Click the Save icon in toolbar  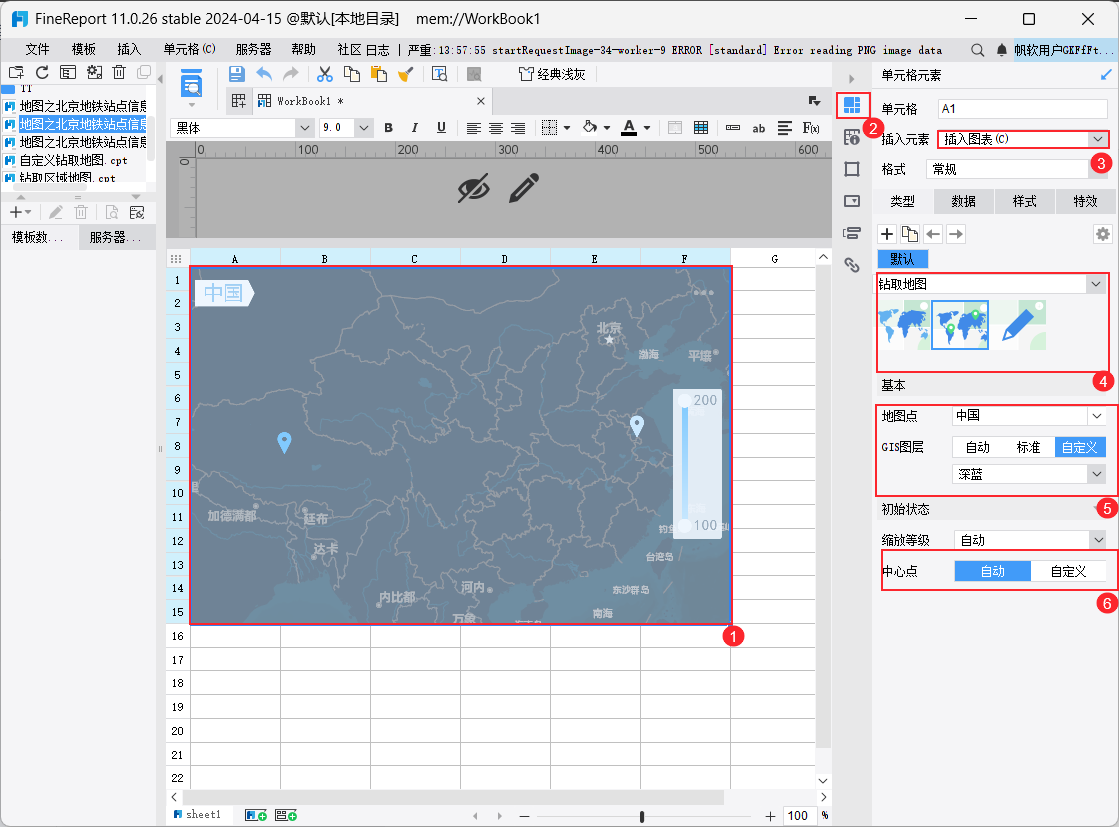coord(237,73)
